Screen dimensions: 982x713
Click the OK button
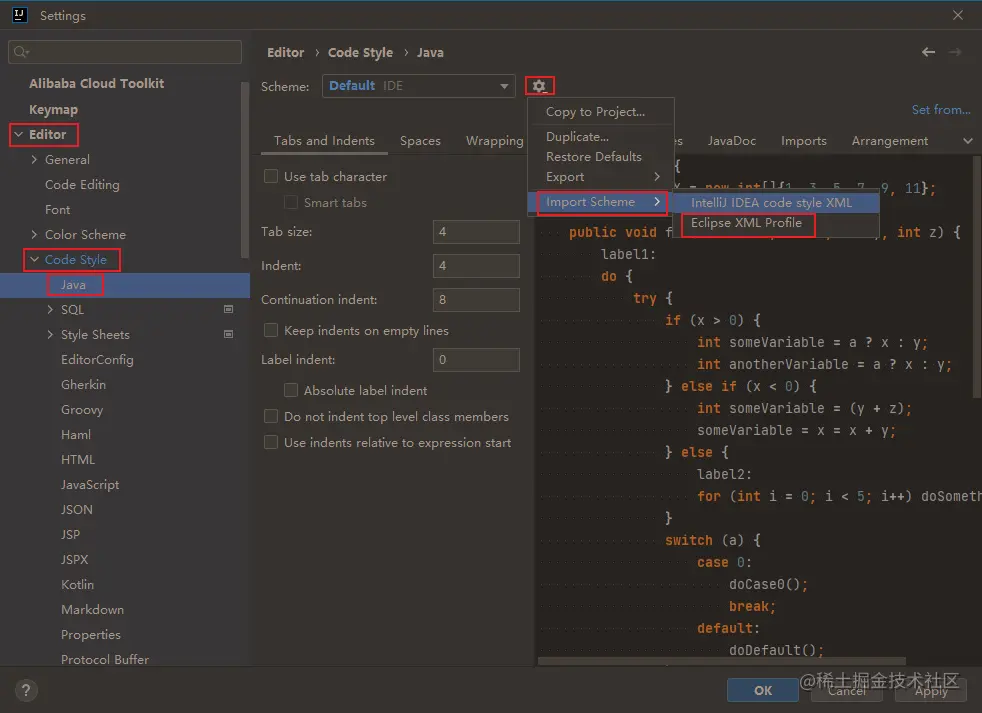(x=763, y=690)
